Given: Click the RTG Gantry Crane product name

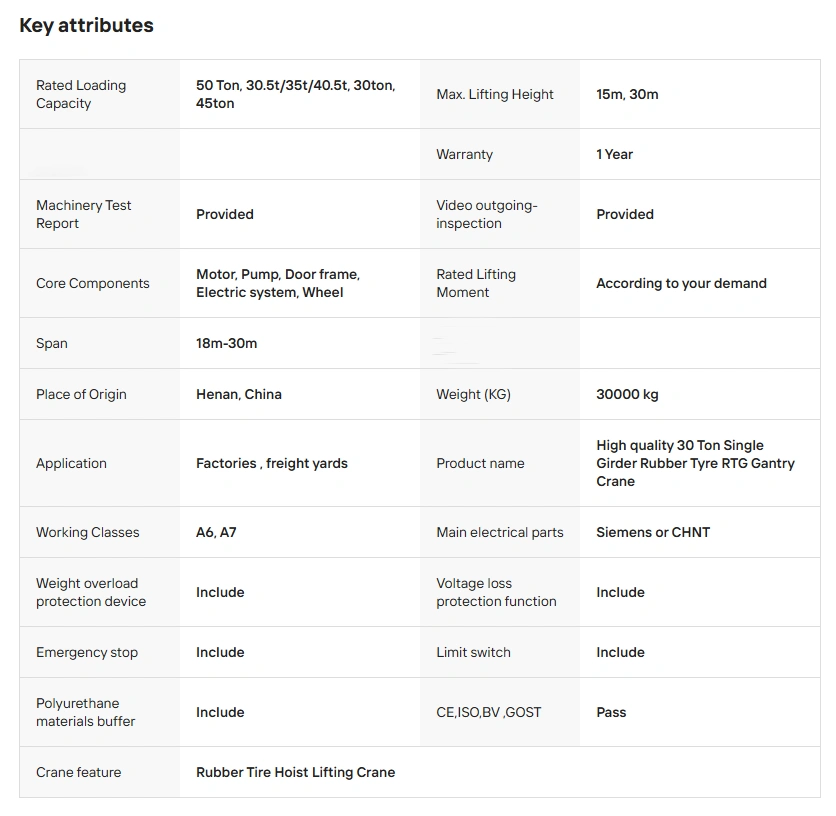Looking at the screenshot, I should click(695, 463).
